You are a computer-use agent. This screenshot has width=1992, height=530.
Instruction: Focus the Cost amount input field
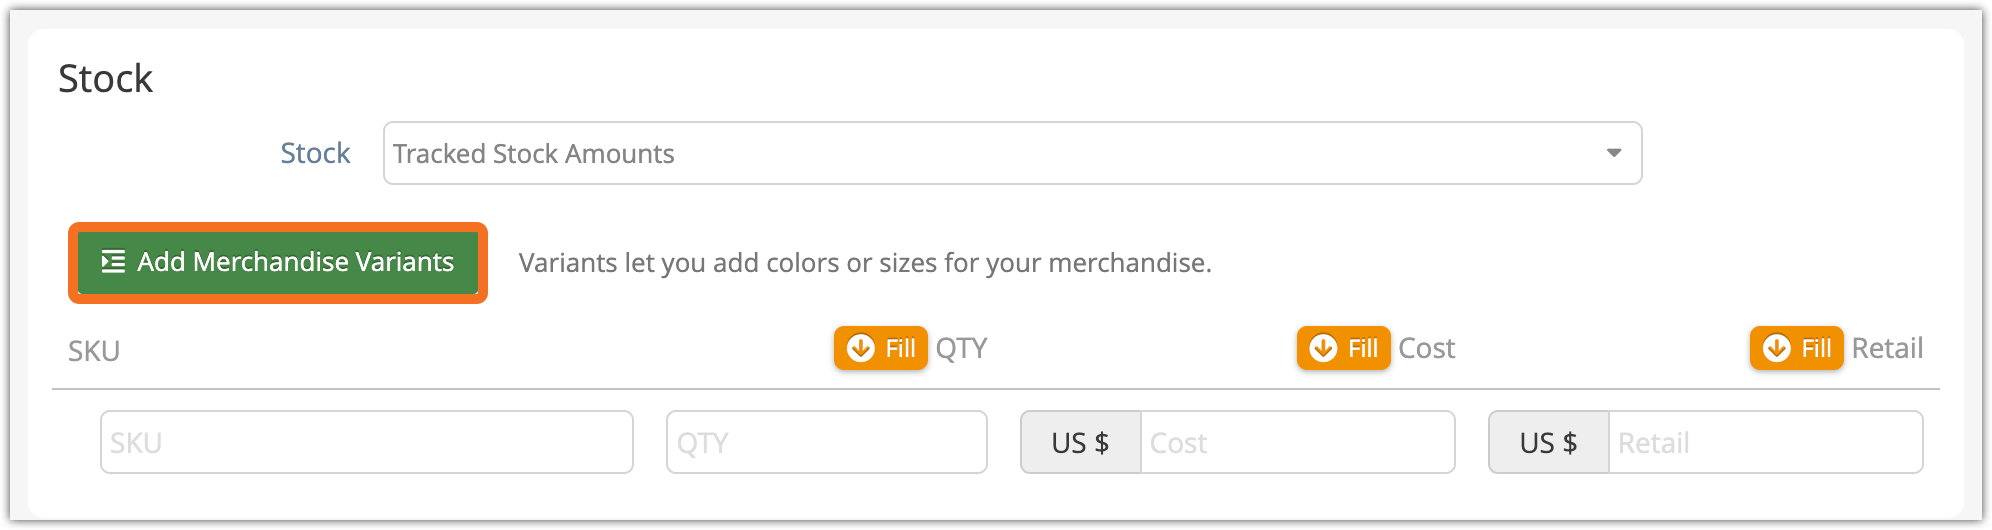pos(1297,442)
